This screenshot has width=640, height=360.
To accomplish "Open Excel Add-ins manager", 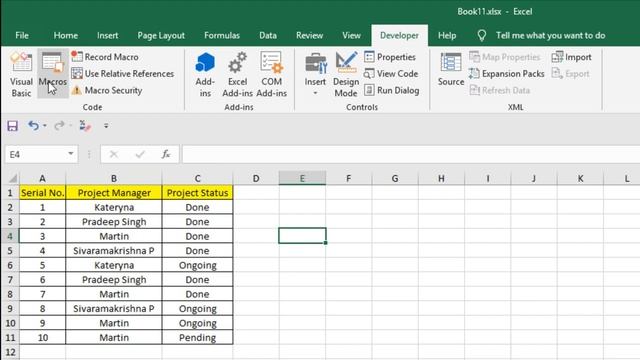I will [x=238, y=75].
